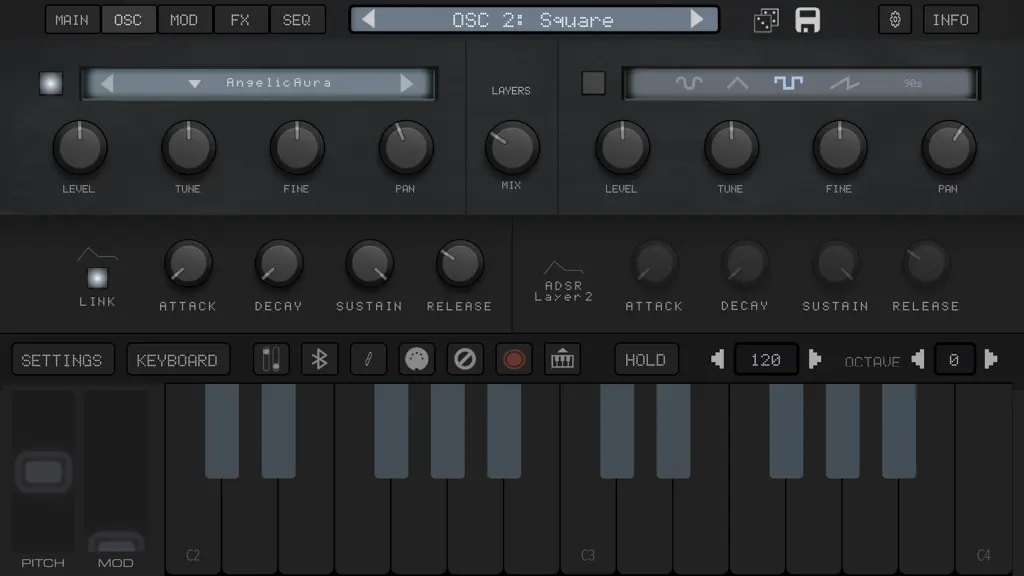This screenshot has height=576, width=1024.
Task: Open Bluetooth MIDI icon
Action: (x=319, y=360)
